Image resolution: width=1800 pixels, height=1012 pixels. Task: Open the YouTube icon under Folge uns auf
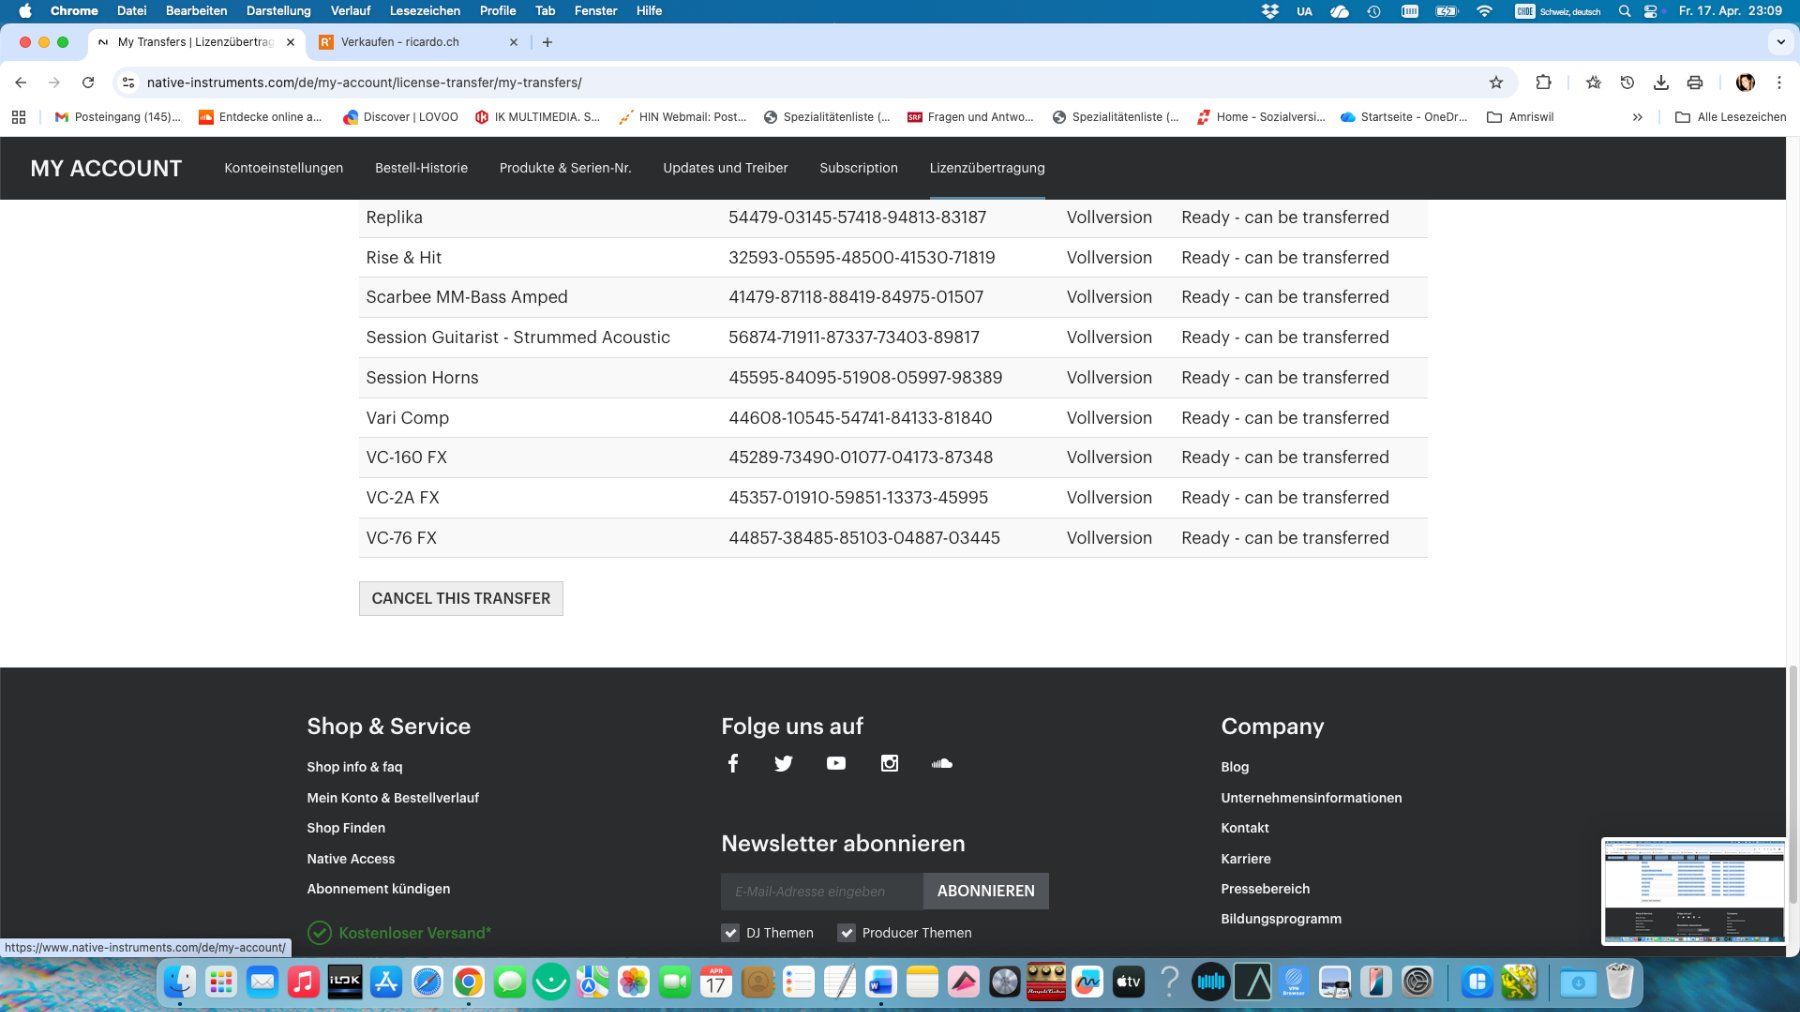tap(836, 763)
